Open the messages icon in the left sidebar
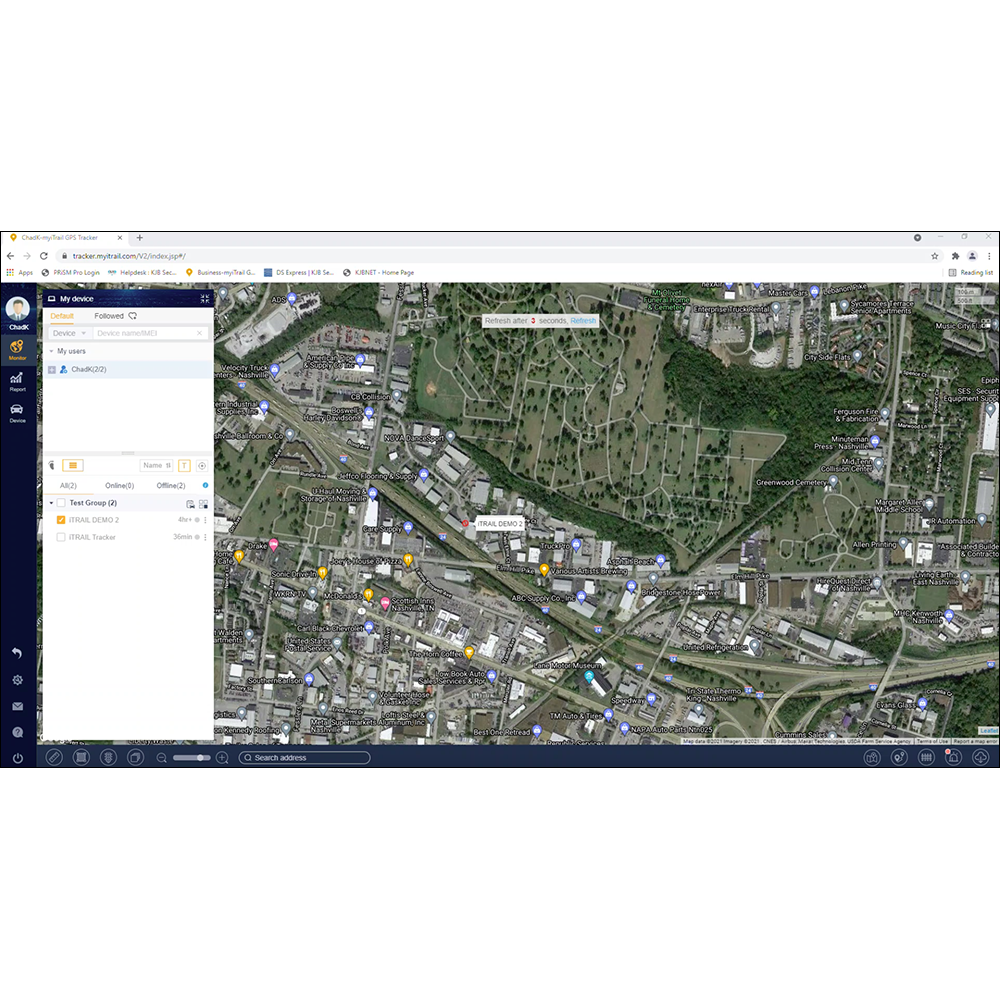The width and height of the screenshot is (1000, 1000). pyautogui.click(x=16, y=706)
